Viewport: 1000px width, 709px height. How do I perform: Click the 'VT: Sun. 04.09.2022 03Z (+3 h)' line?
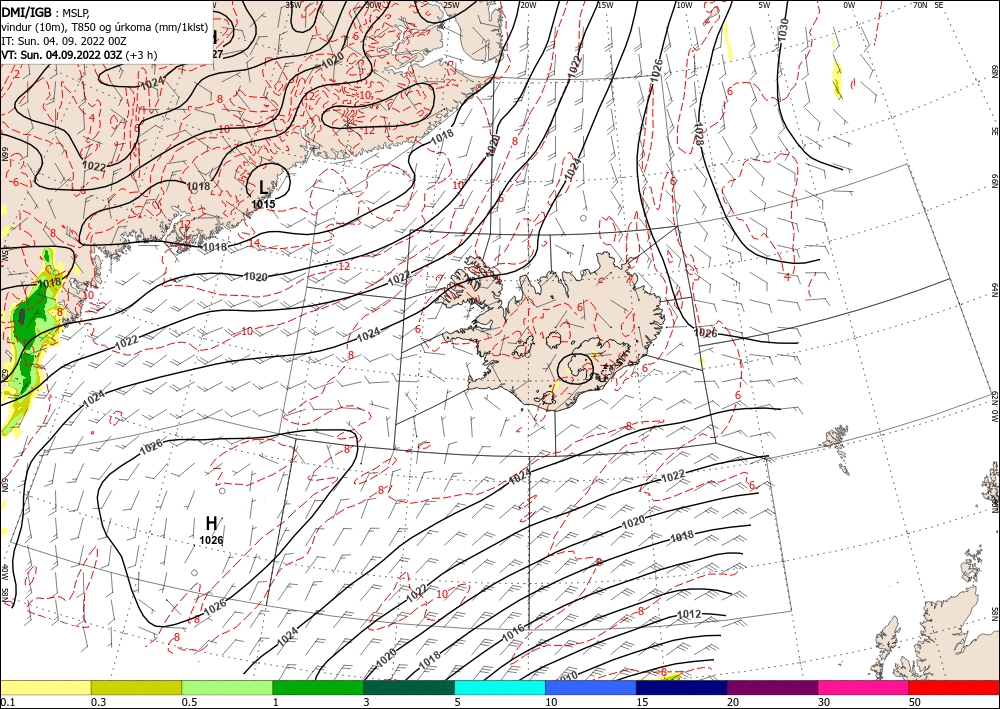(79, 55)
